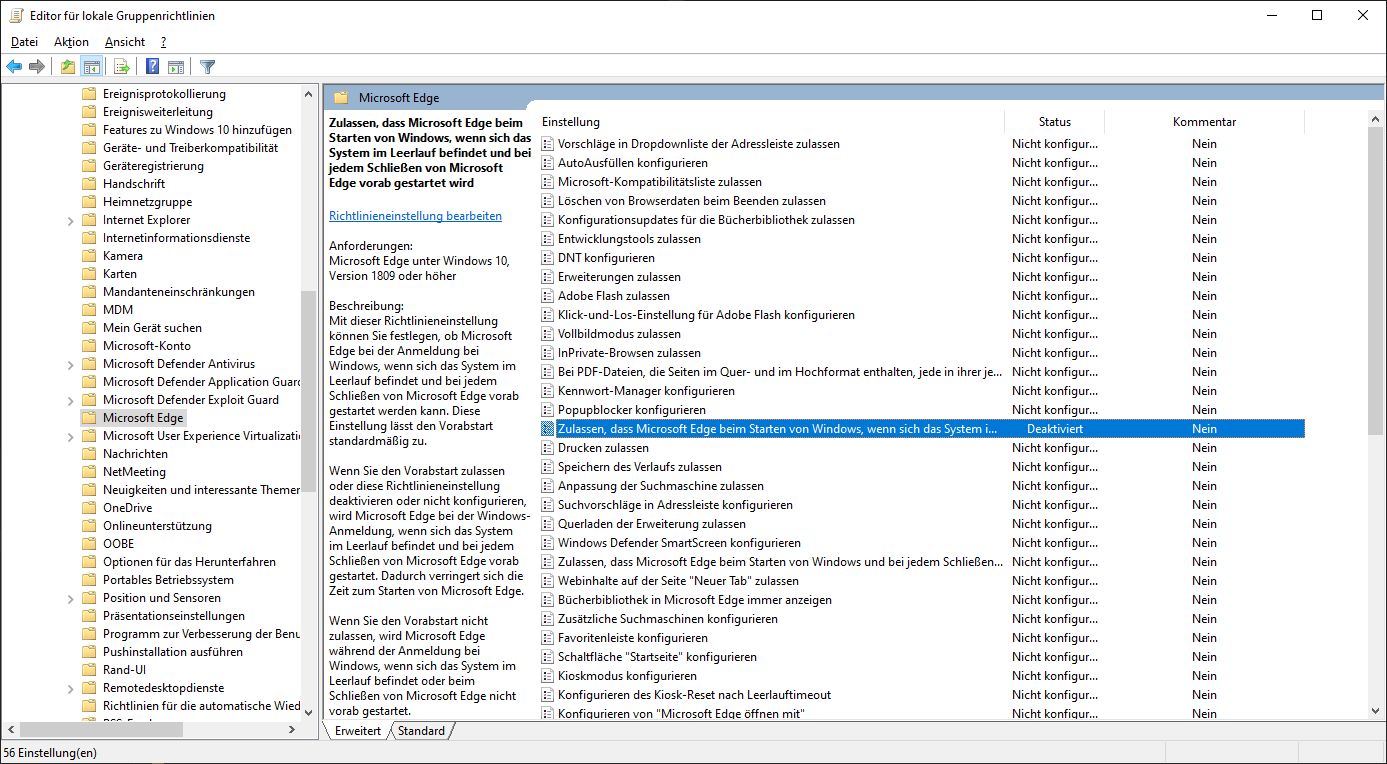
Task: Click the grey Forward arrow toolbar icon
Action: 37,67
